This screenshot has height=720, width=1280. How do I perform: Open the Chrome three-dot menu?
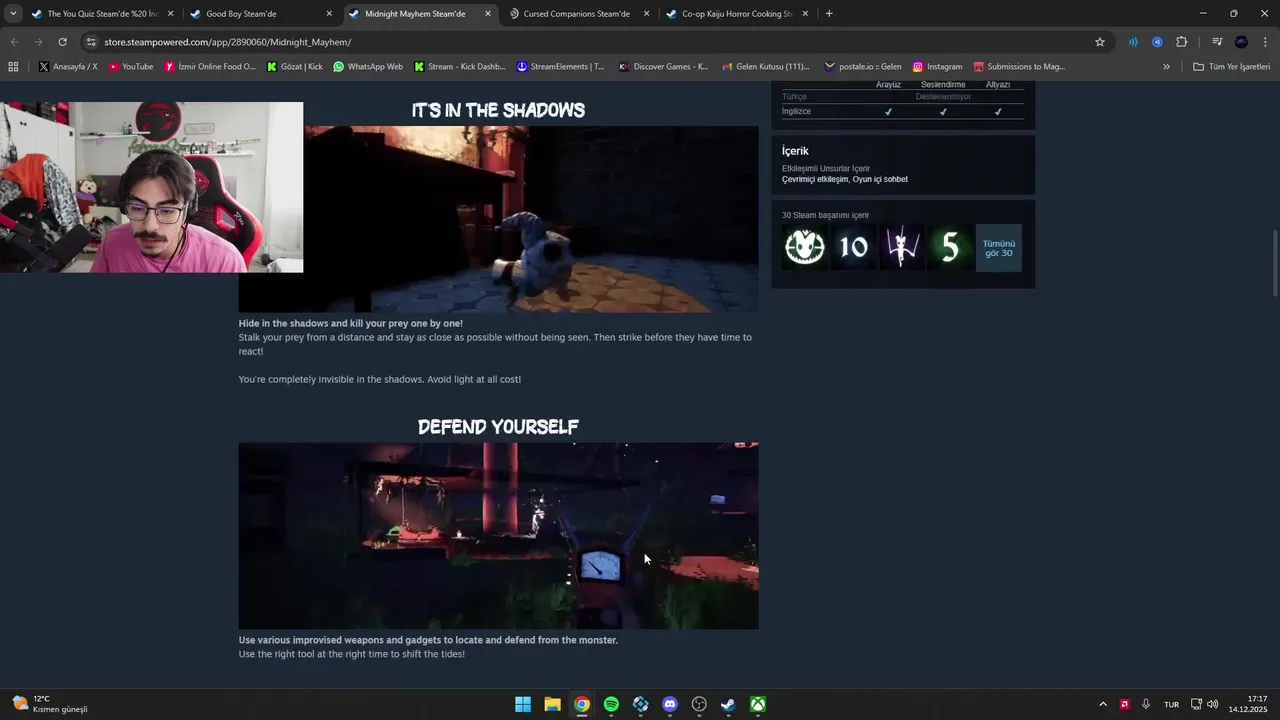(x=1265, y=42)
